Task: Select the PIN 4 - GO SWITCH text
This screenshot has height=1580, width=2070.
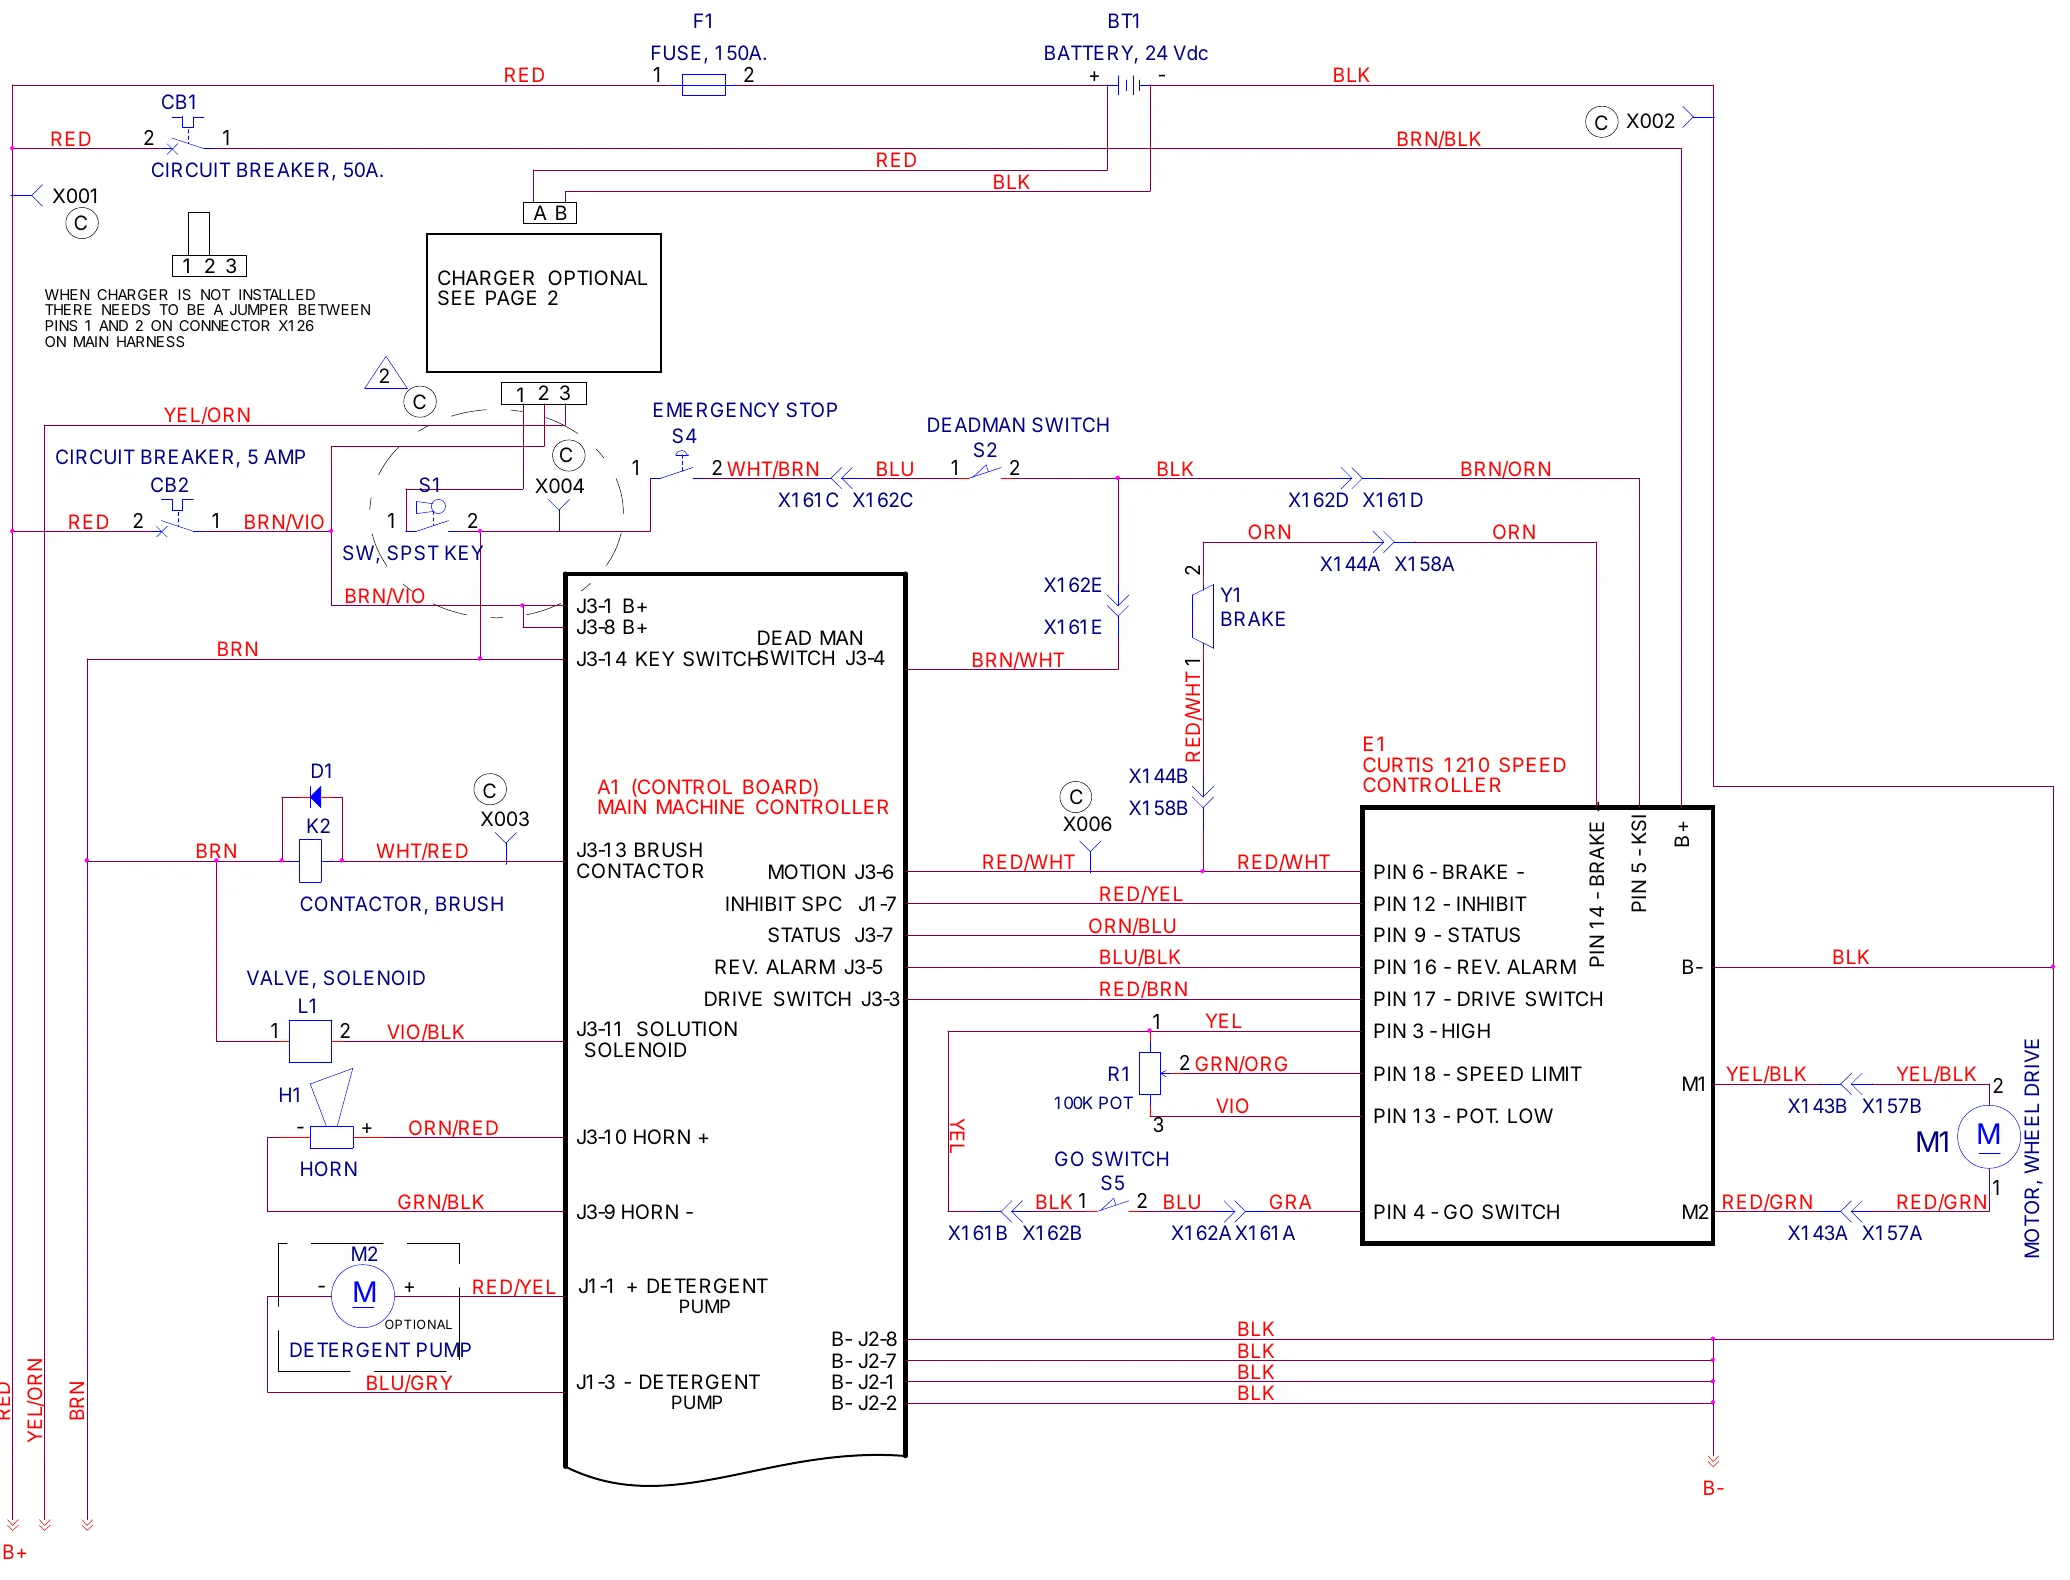Action: (1466, 1212)
